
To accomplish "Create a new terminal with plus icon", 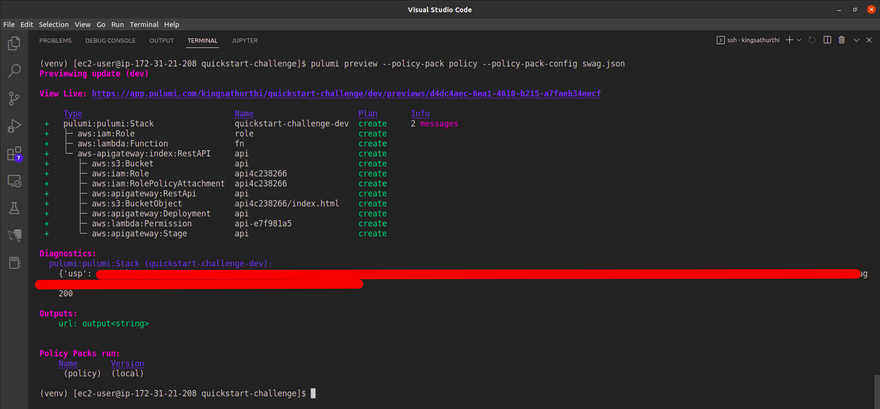I will coord(789,40).
